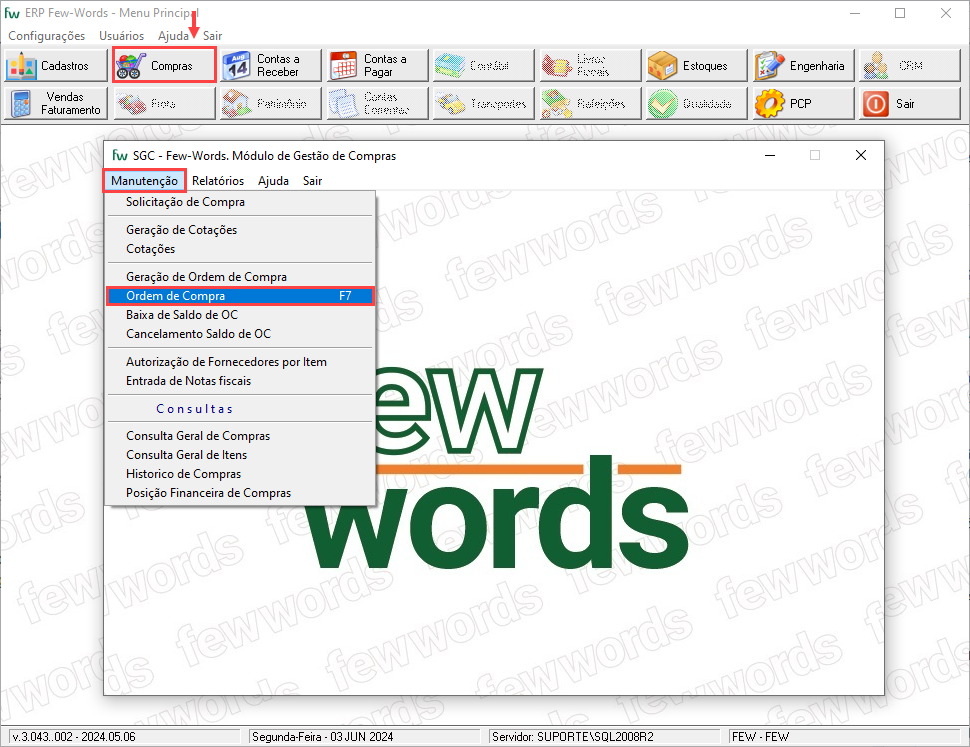Open the Cadastros module icon
Viewport: 970px width, 747px height.
point(56,66)
